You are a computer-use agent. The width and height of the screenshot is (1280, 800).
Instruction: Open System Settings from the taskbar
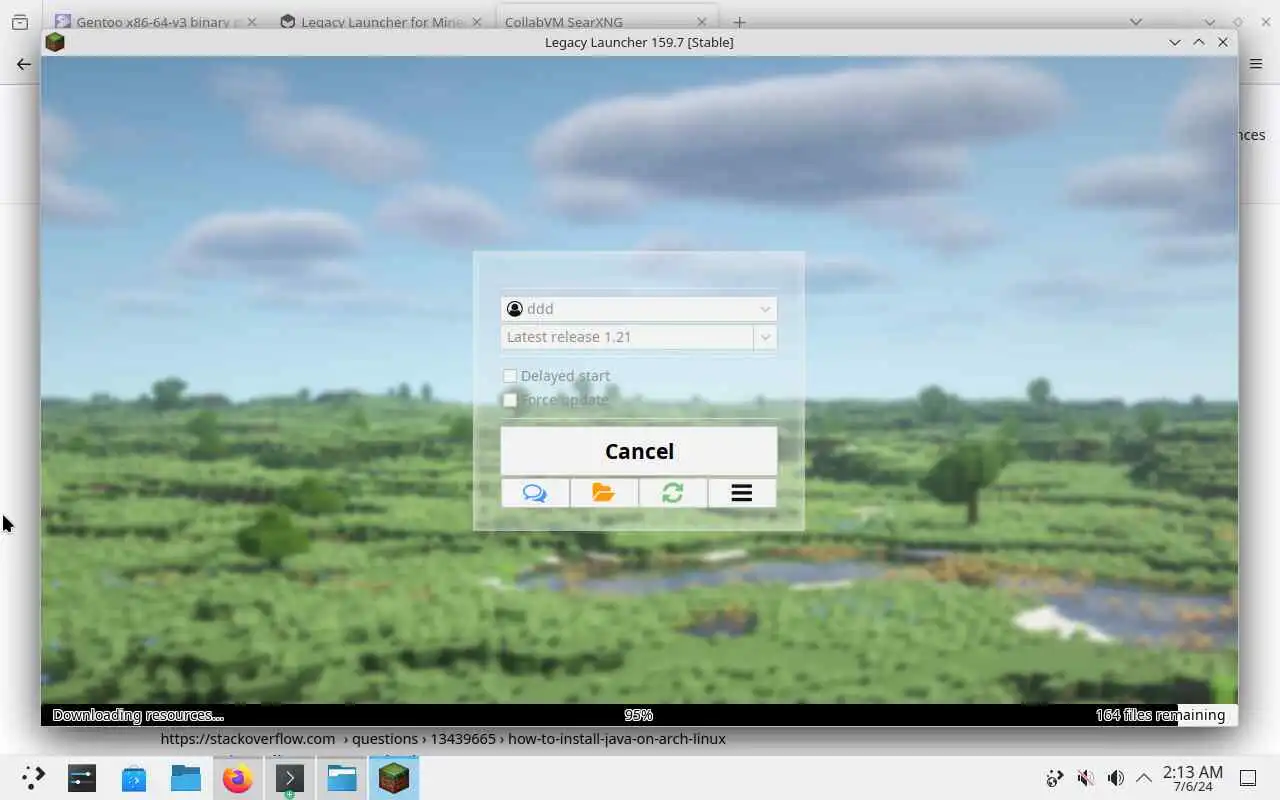[82, 778]
